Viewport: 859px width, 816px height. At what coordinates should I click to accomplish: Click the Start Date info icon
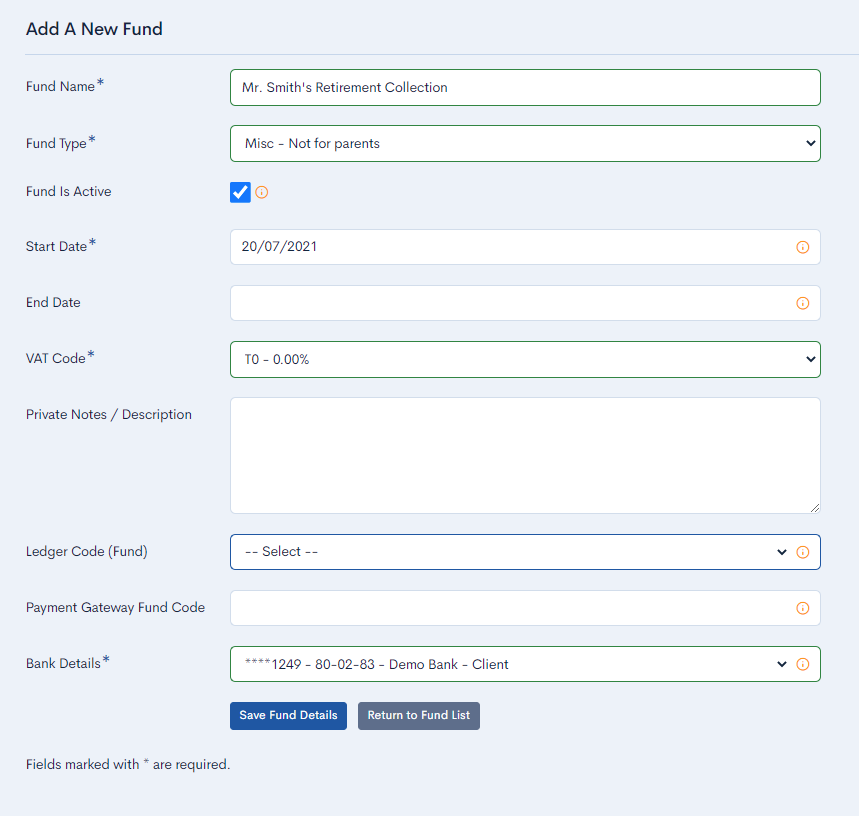click(x=803, y=247)
